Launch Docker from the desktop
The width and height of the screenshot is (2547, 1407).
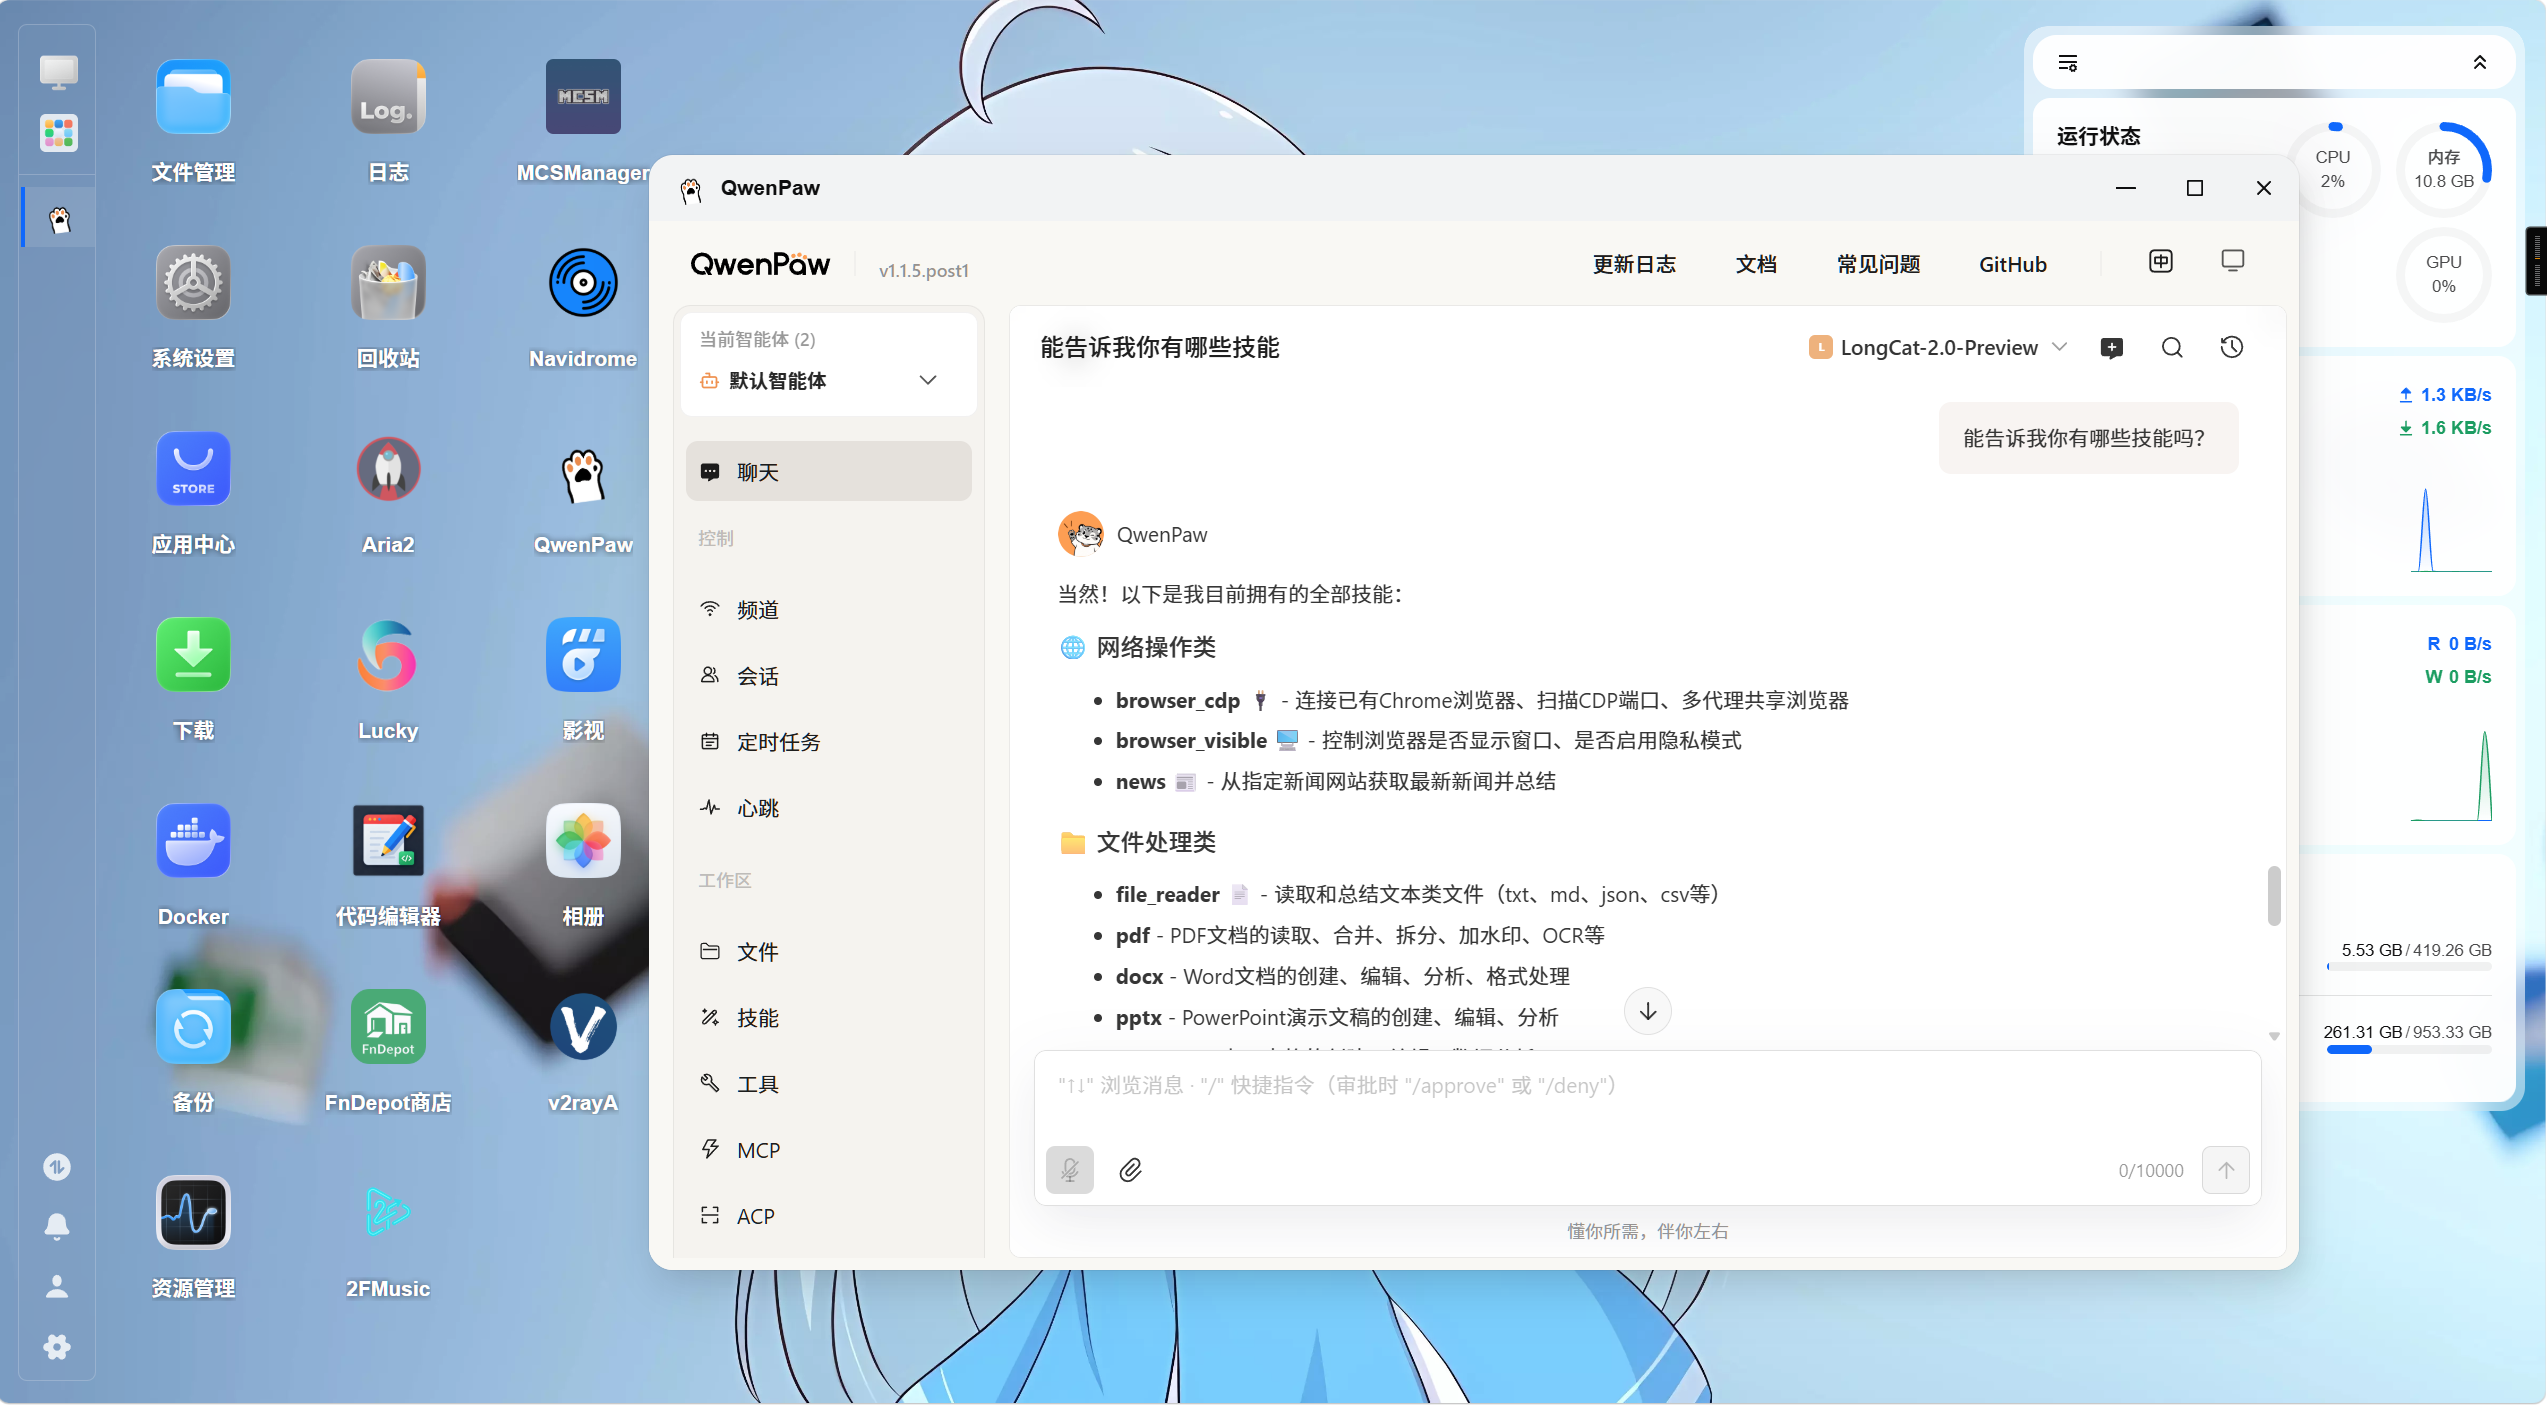coord(193,841)
